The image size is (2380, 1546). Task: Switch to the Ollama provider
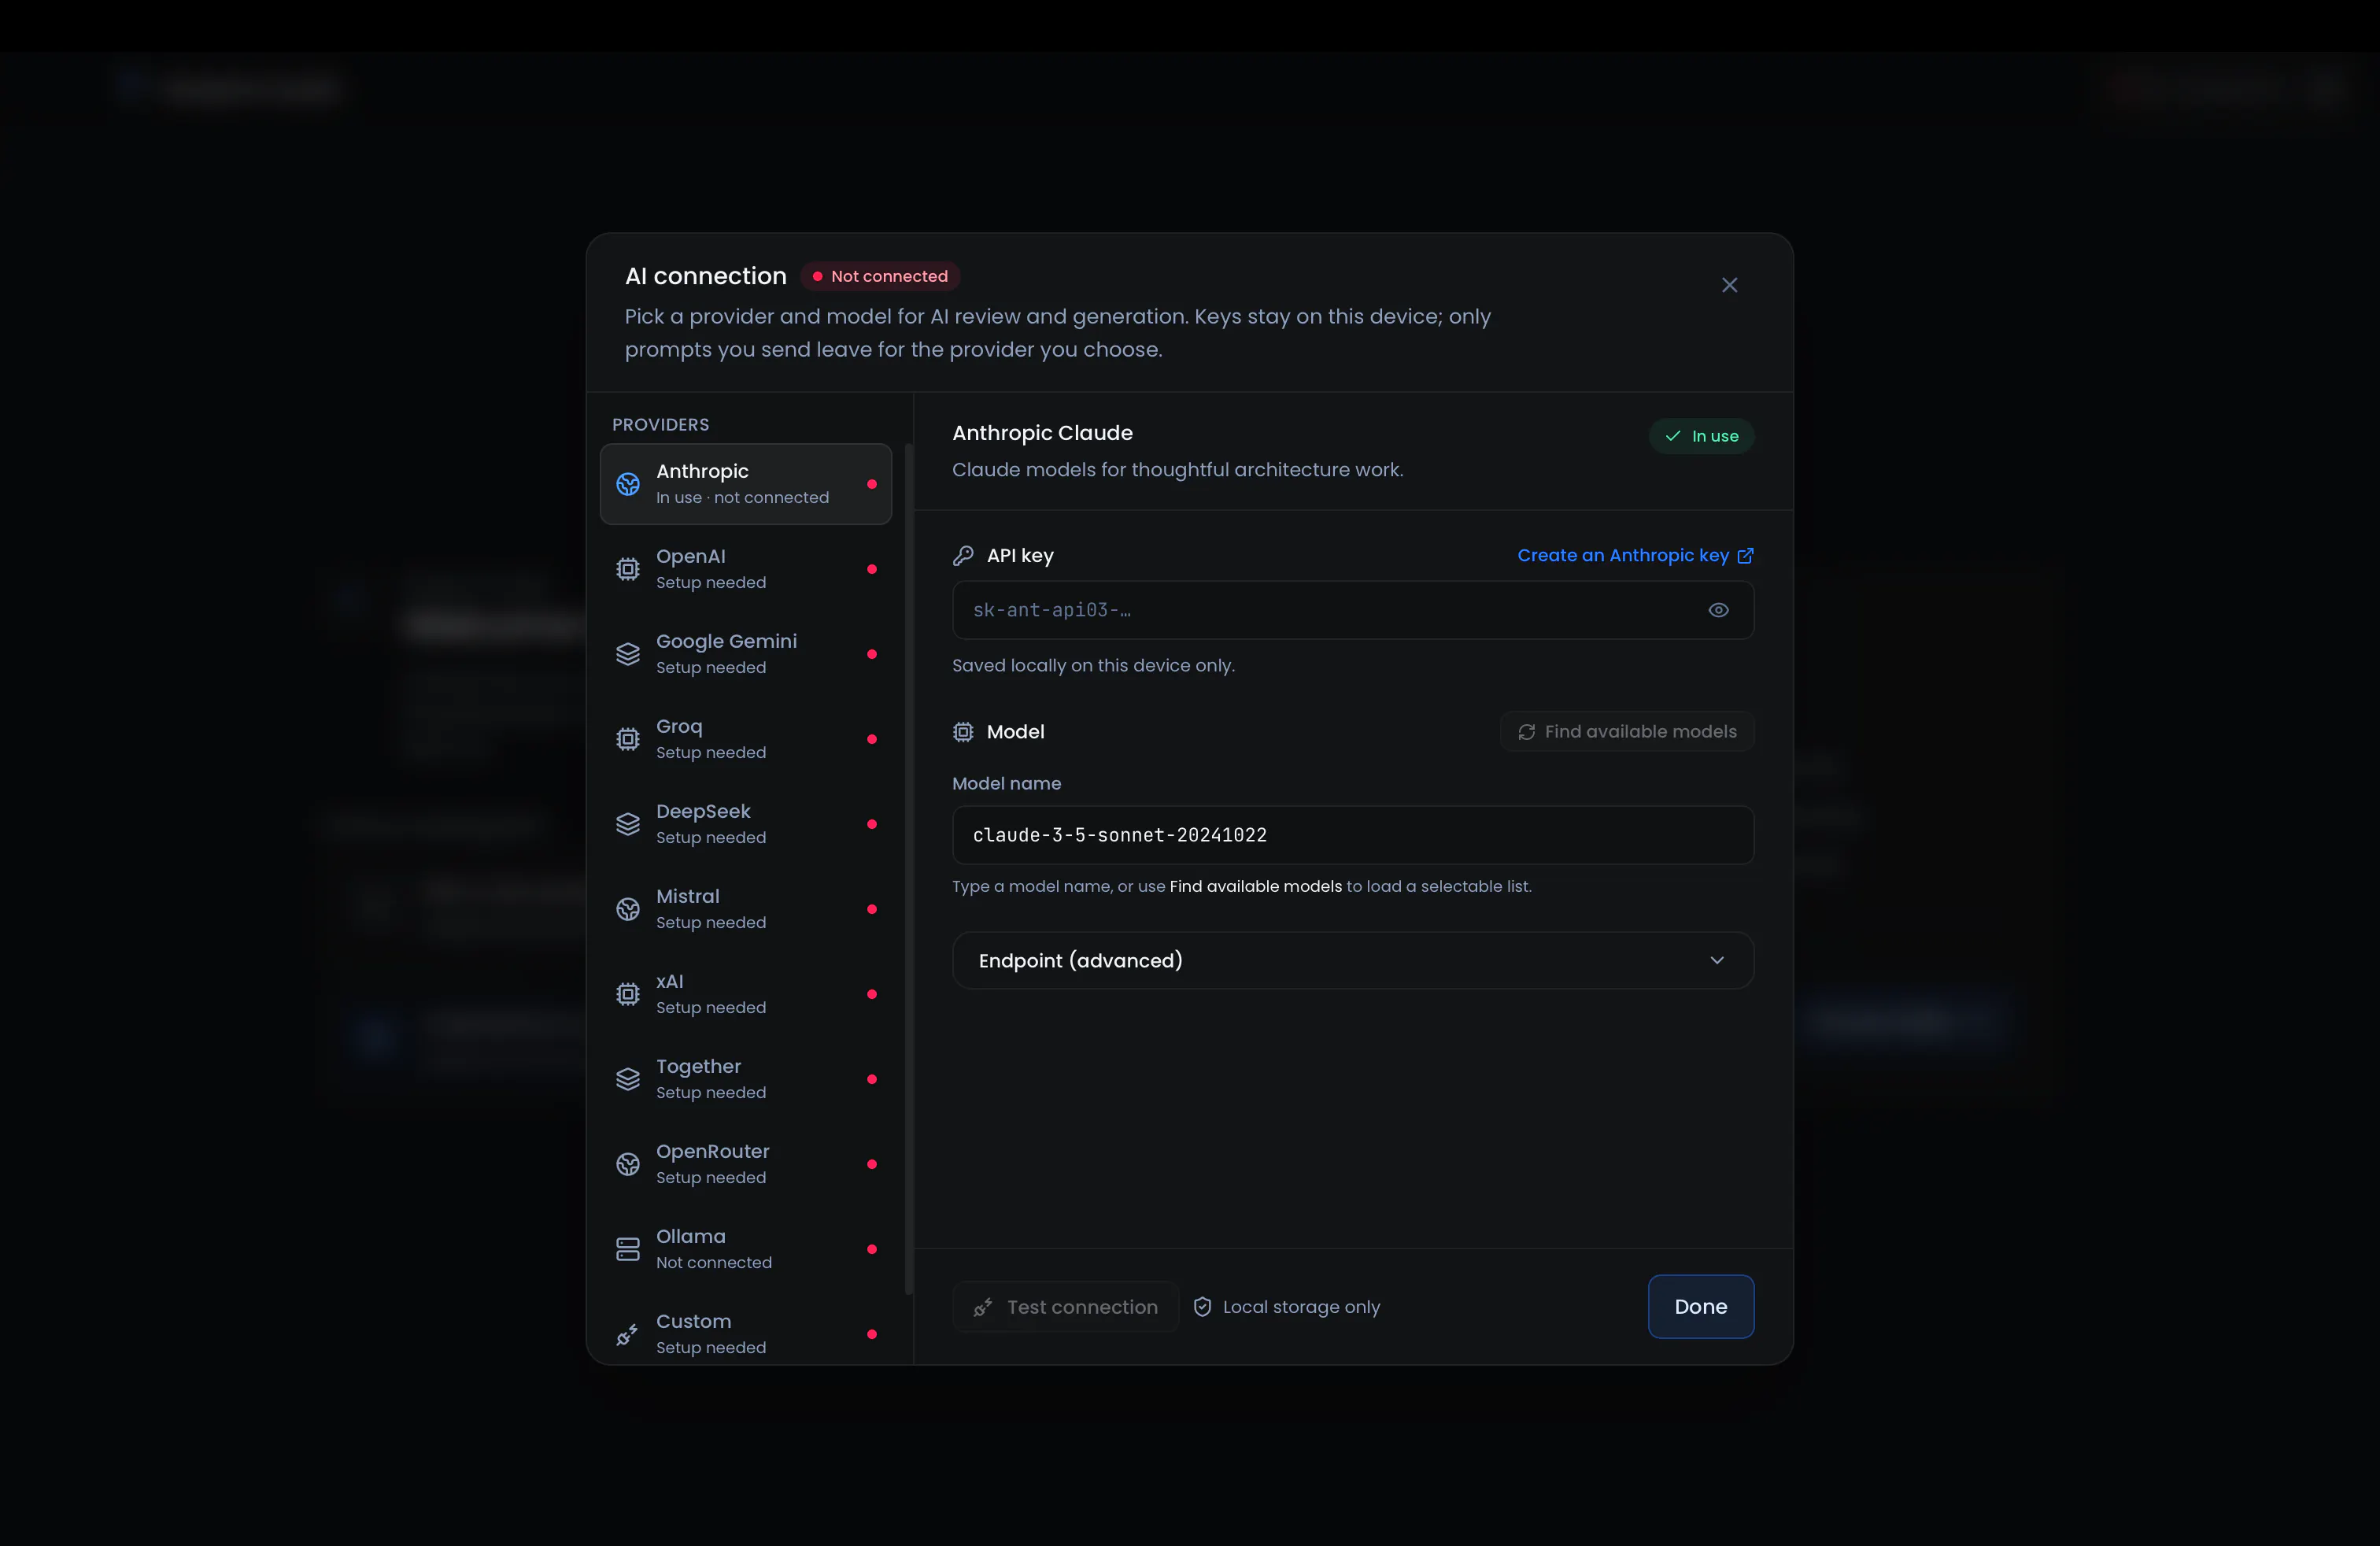[x=746, y=1249]
